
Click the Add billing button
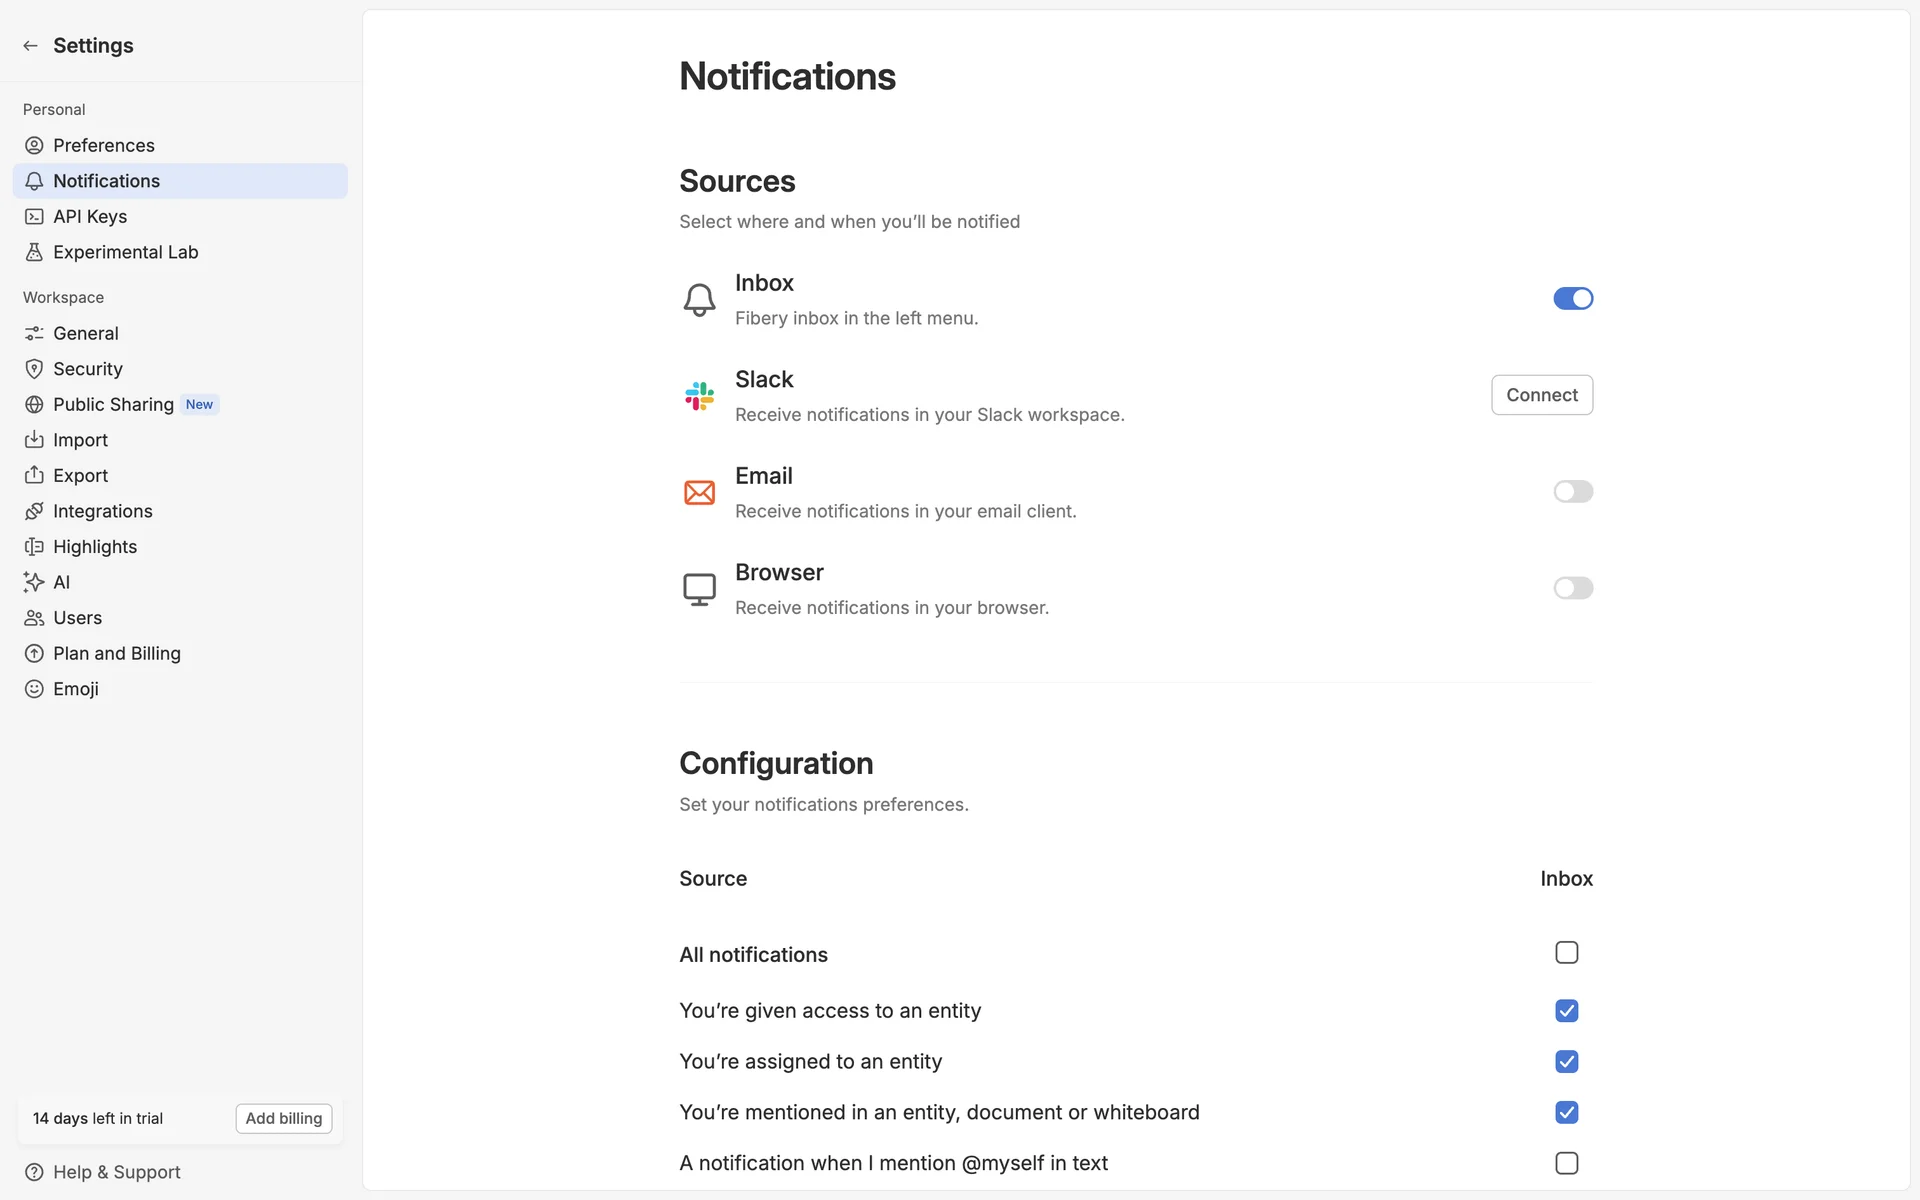(284, 1118)
